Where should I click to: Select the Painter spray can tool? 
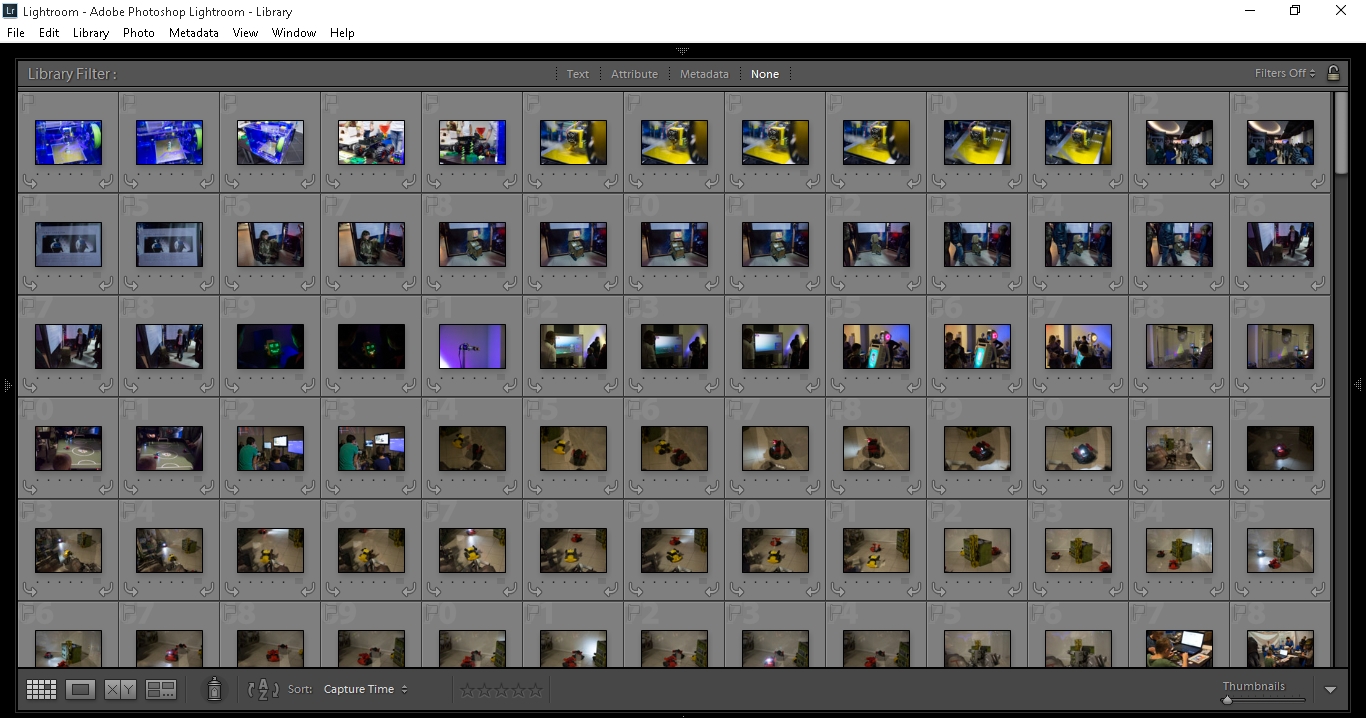(x=214, y=688)
